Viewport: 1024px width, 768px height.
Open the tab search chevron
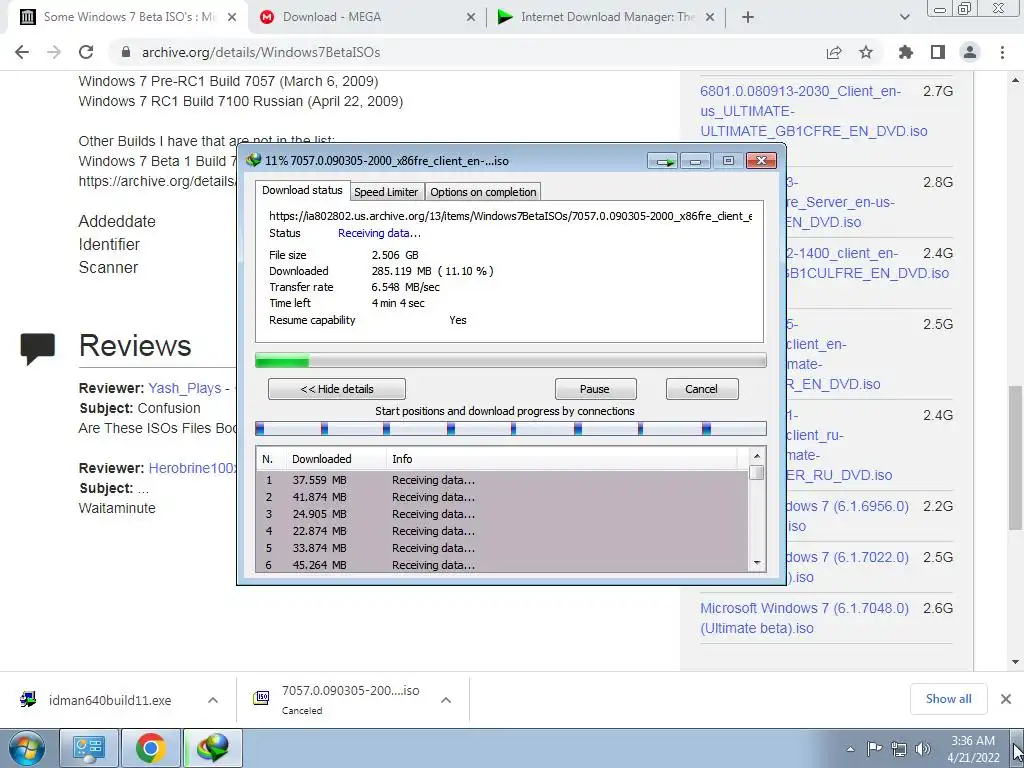pos(904,17)
